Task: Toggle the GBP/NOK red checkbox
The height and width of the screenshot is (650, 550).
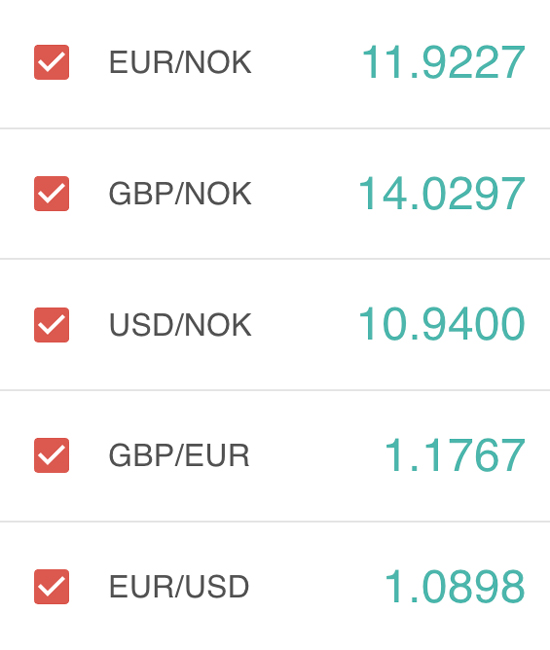Action: pyautogui.click(x=51, y=194)
